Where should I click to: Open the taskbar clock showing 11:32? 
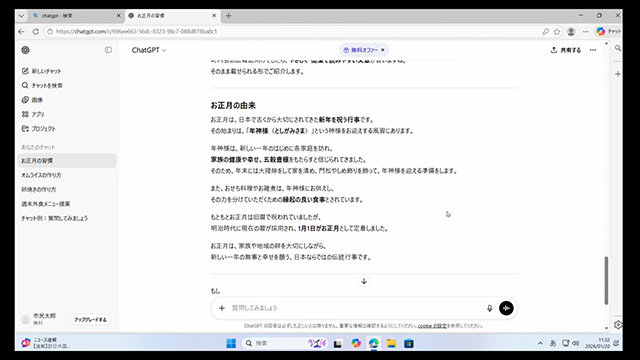[598, 343]
